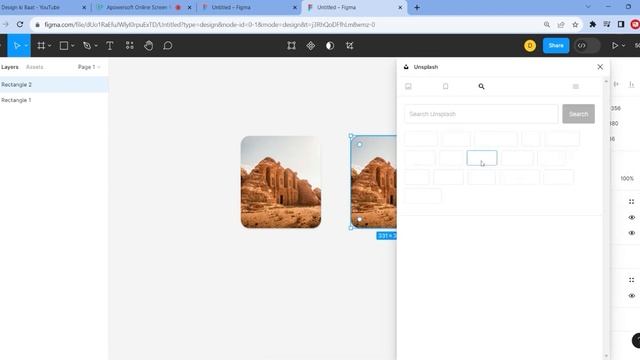The height and width of the screenshot is (360, 640).
Task: Click the Unsplash Search button
Action: (578, 114)
